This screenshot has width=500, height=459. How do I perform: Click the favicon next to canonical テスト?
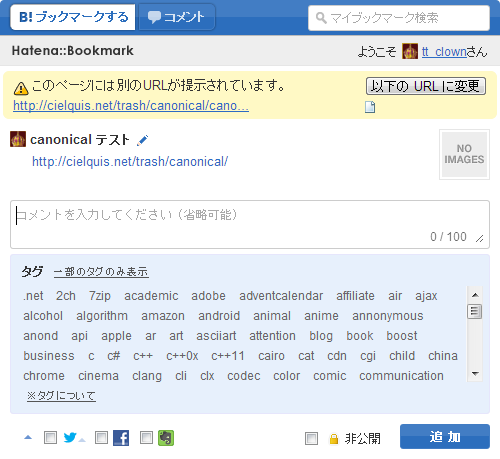coord(18,139)
